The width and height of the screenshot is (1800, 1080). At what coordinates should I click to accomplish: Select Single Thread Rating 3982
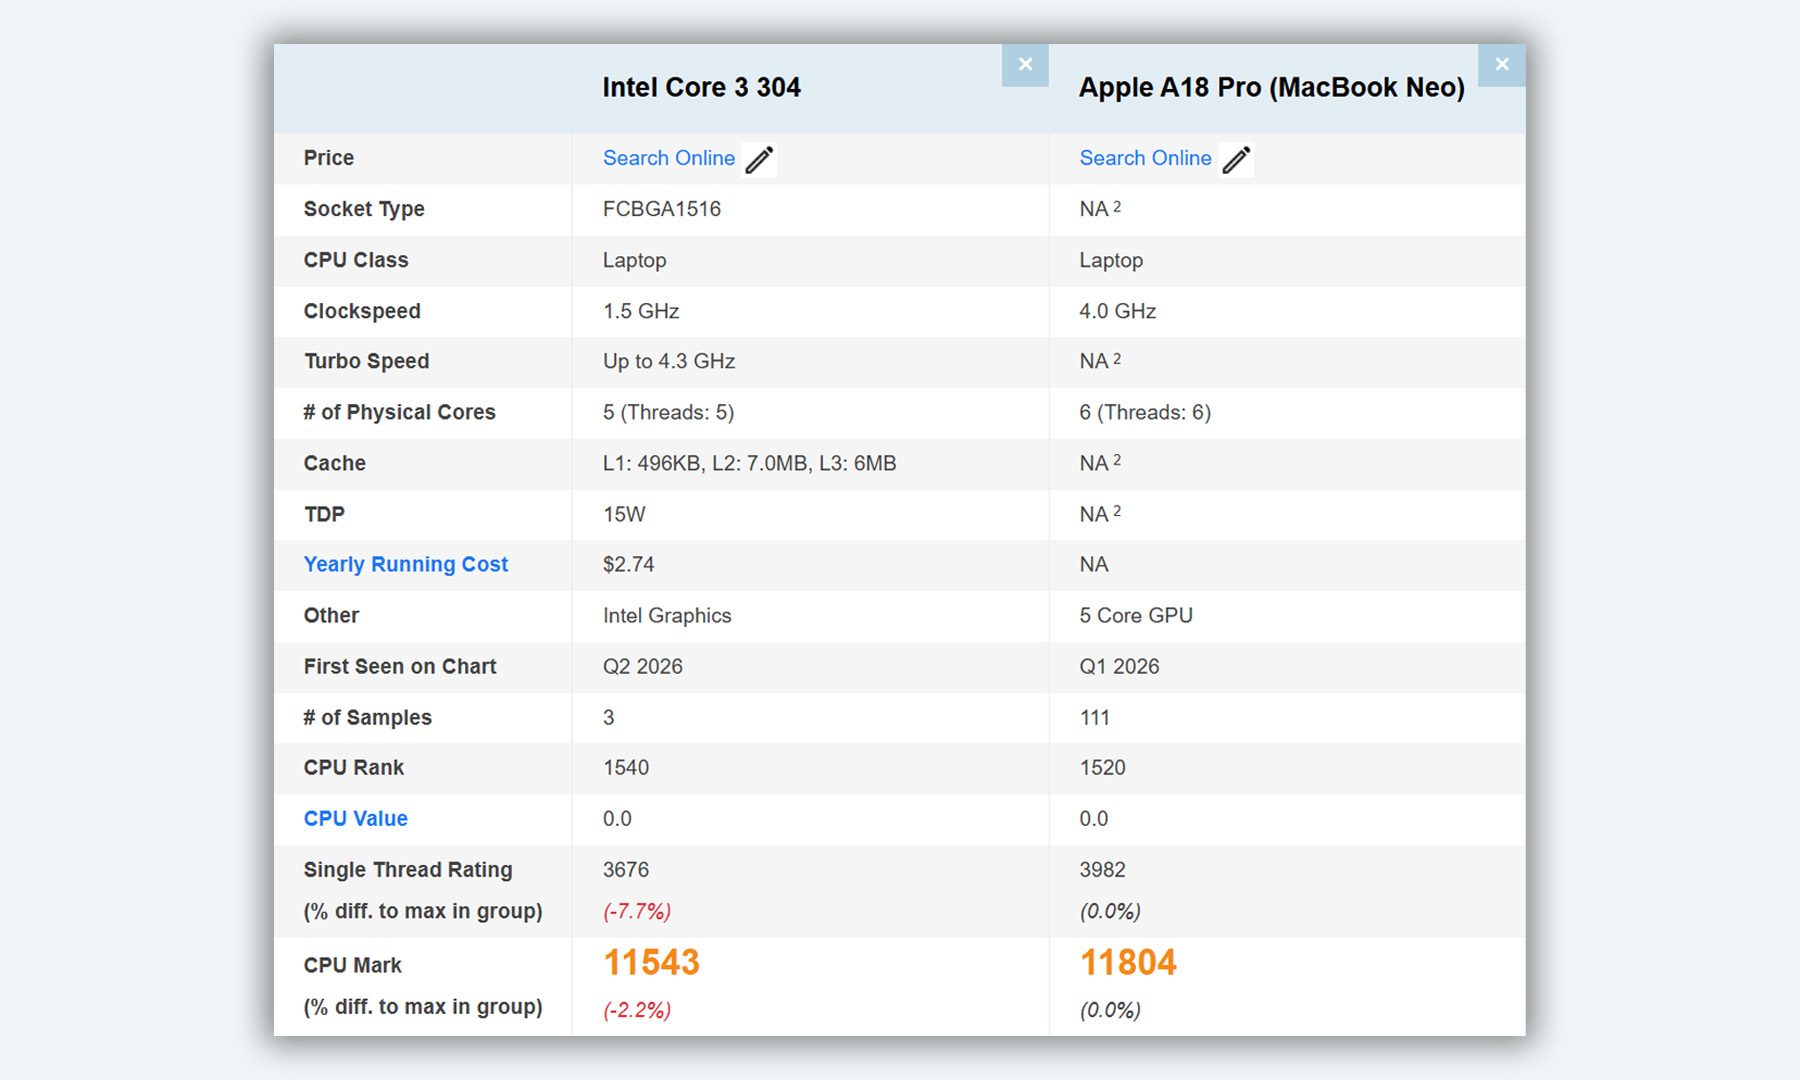pos(1103,870)
